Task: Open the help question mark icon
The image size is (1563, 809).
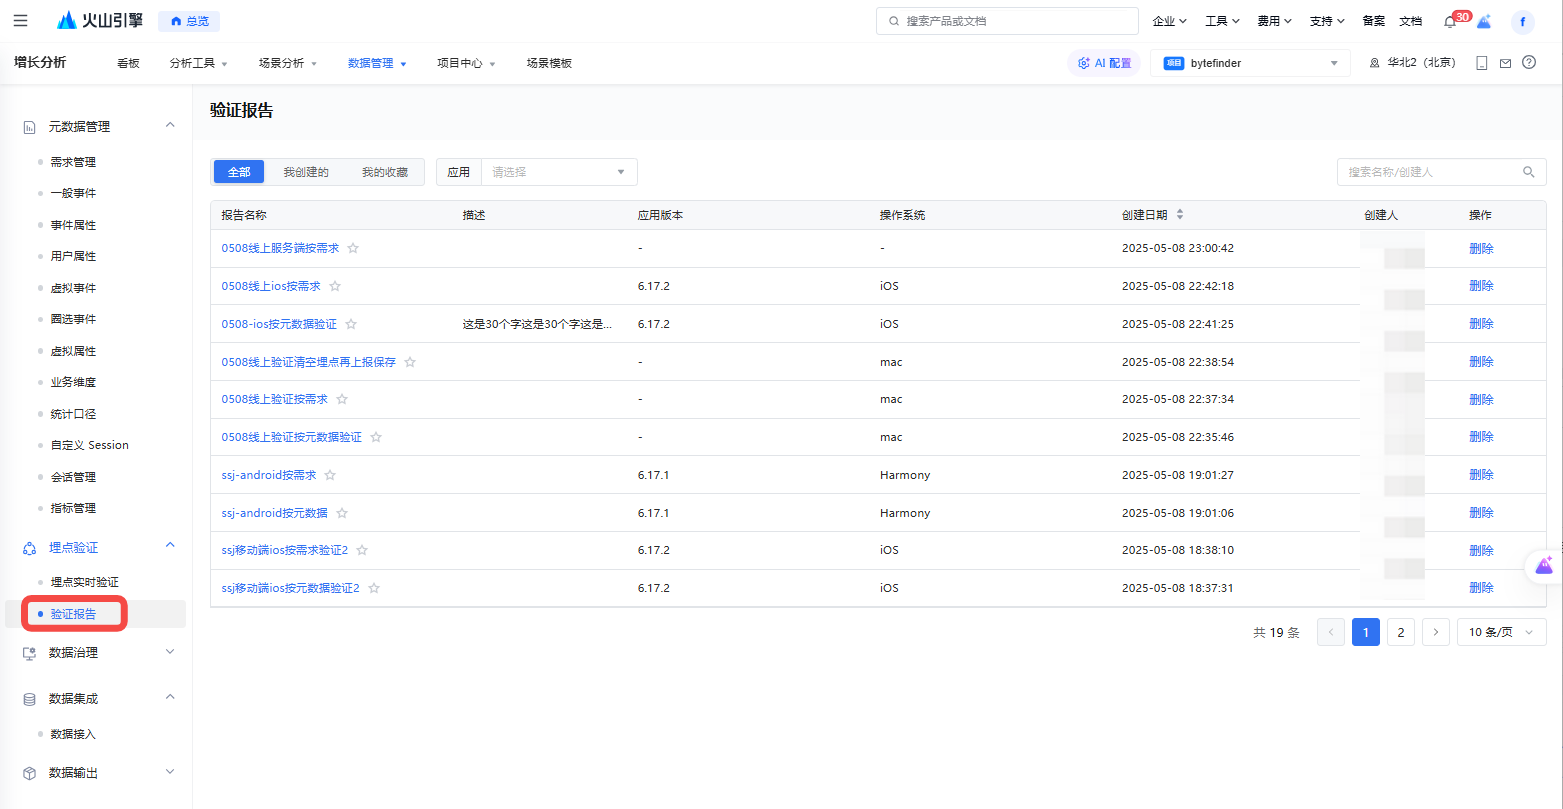Action: point(1529,63)
